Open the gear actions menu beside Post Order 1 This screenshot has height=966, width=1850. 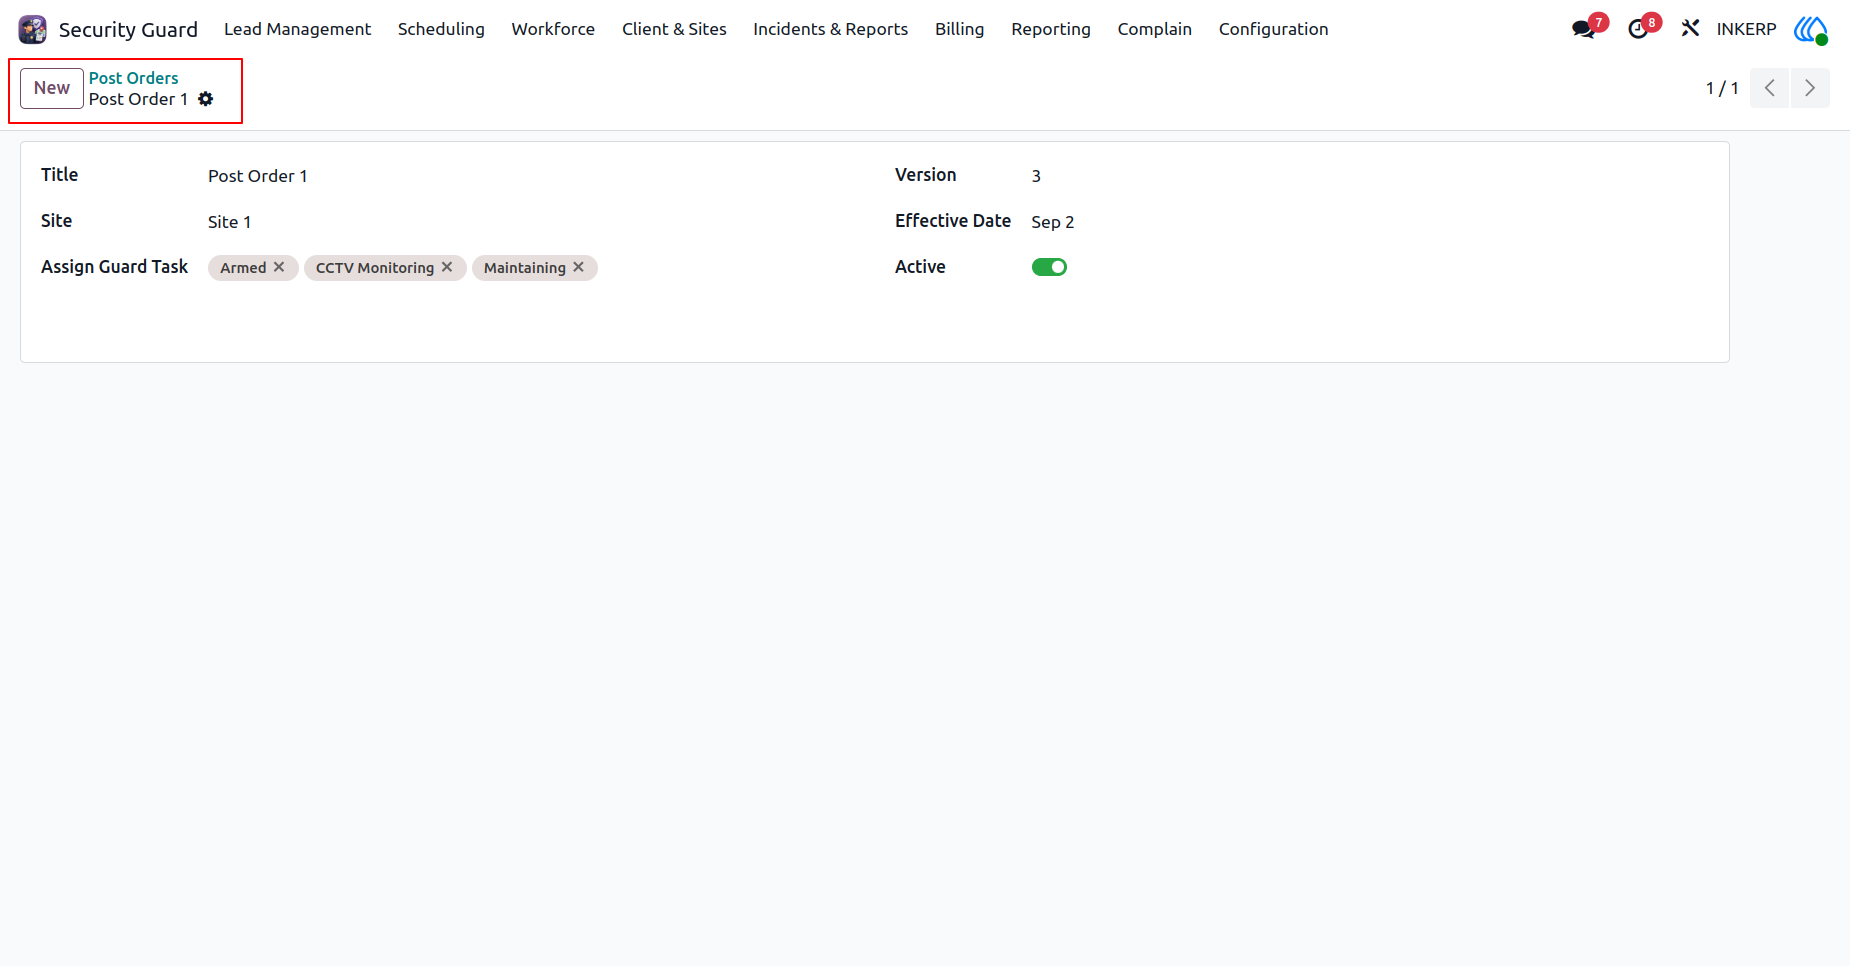[206, 99]
